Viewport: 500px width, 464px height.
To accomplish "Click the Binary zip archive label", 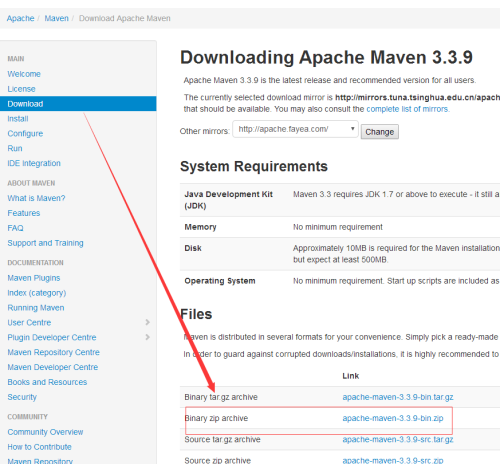I will tap(216, 418).
